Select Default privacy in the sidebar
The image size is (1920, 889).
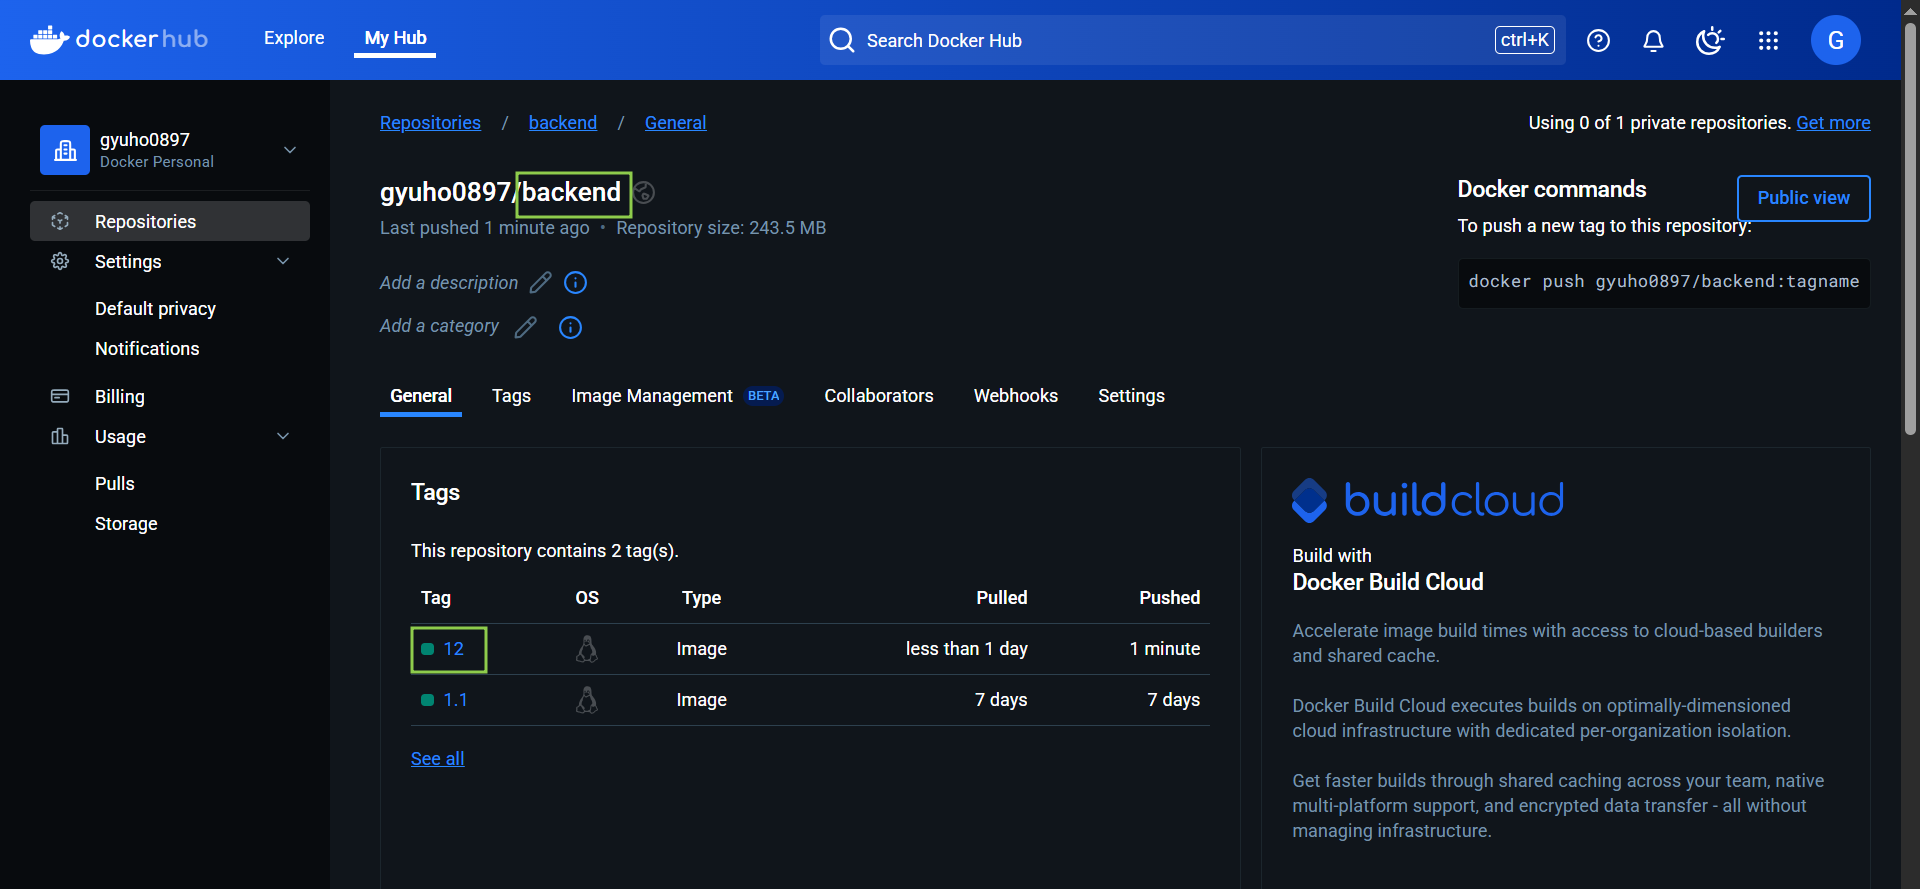pos(155,309)
